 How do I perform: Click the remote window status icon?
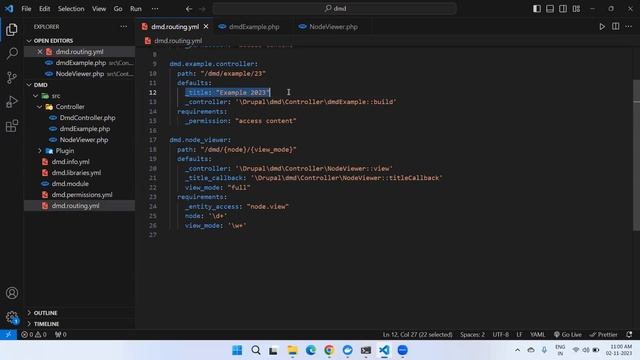[8, 334]
